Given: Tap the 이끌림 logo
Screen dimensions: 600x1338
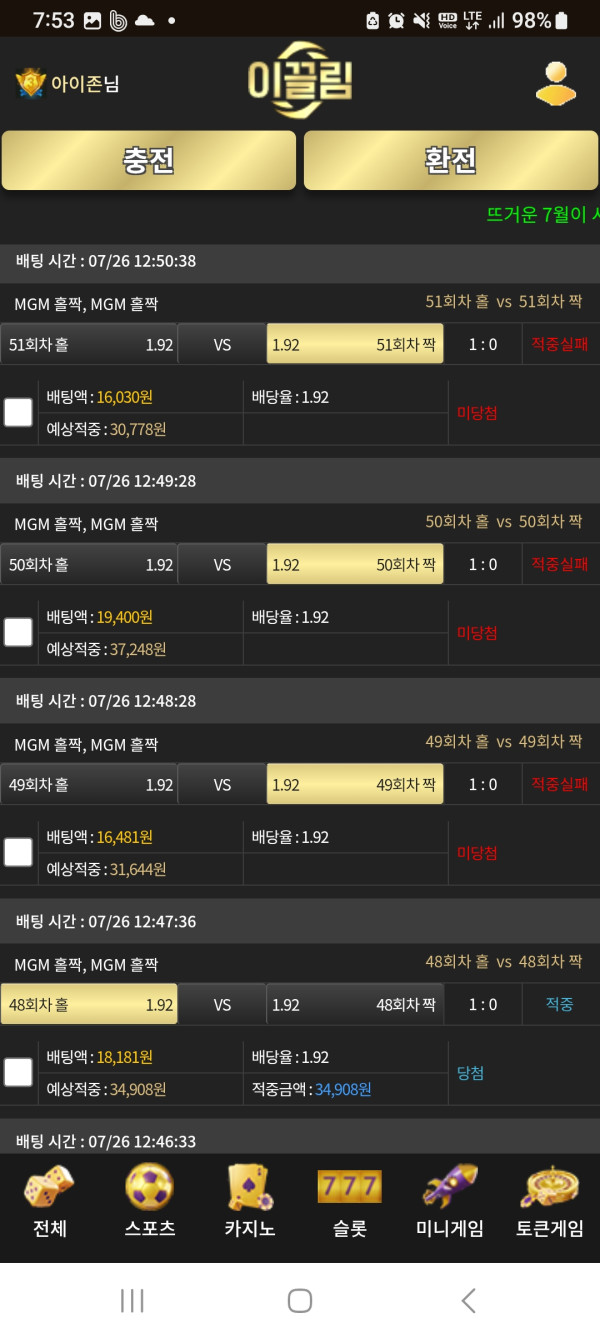Looking at the screenshot, I should [x=300, y=80].
